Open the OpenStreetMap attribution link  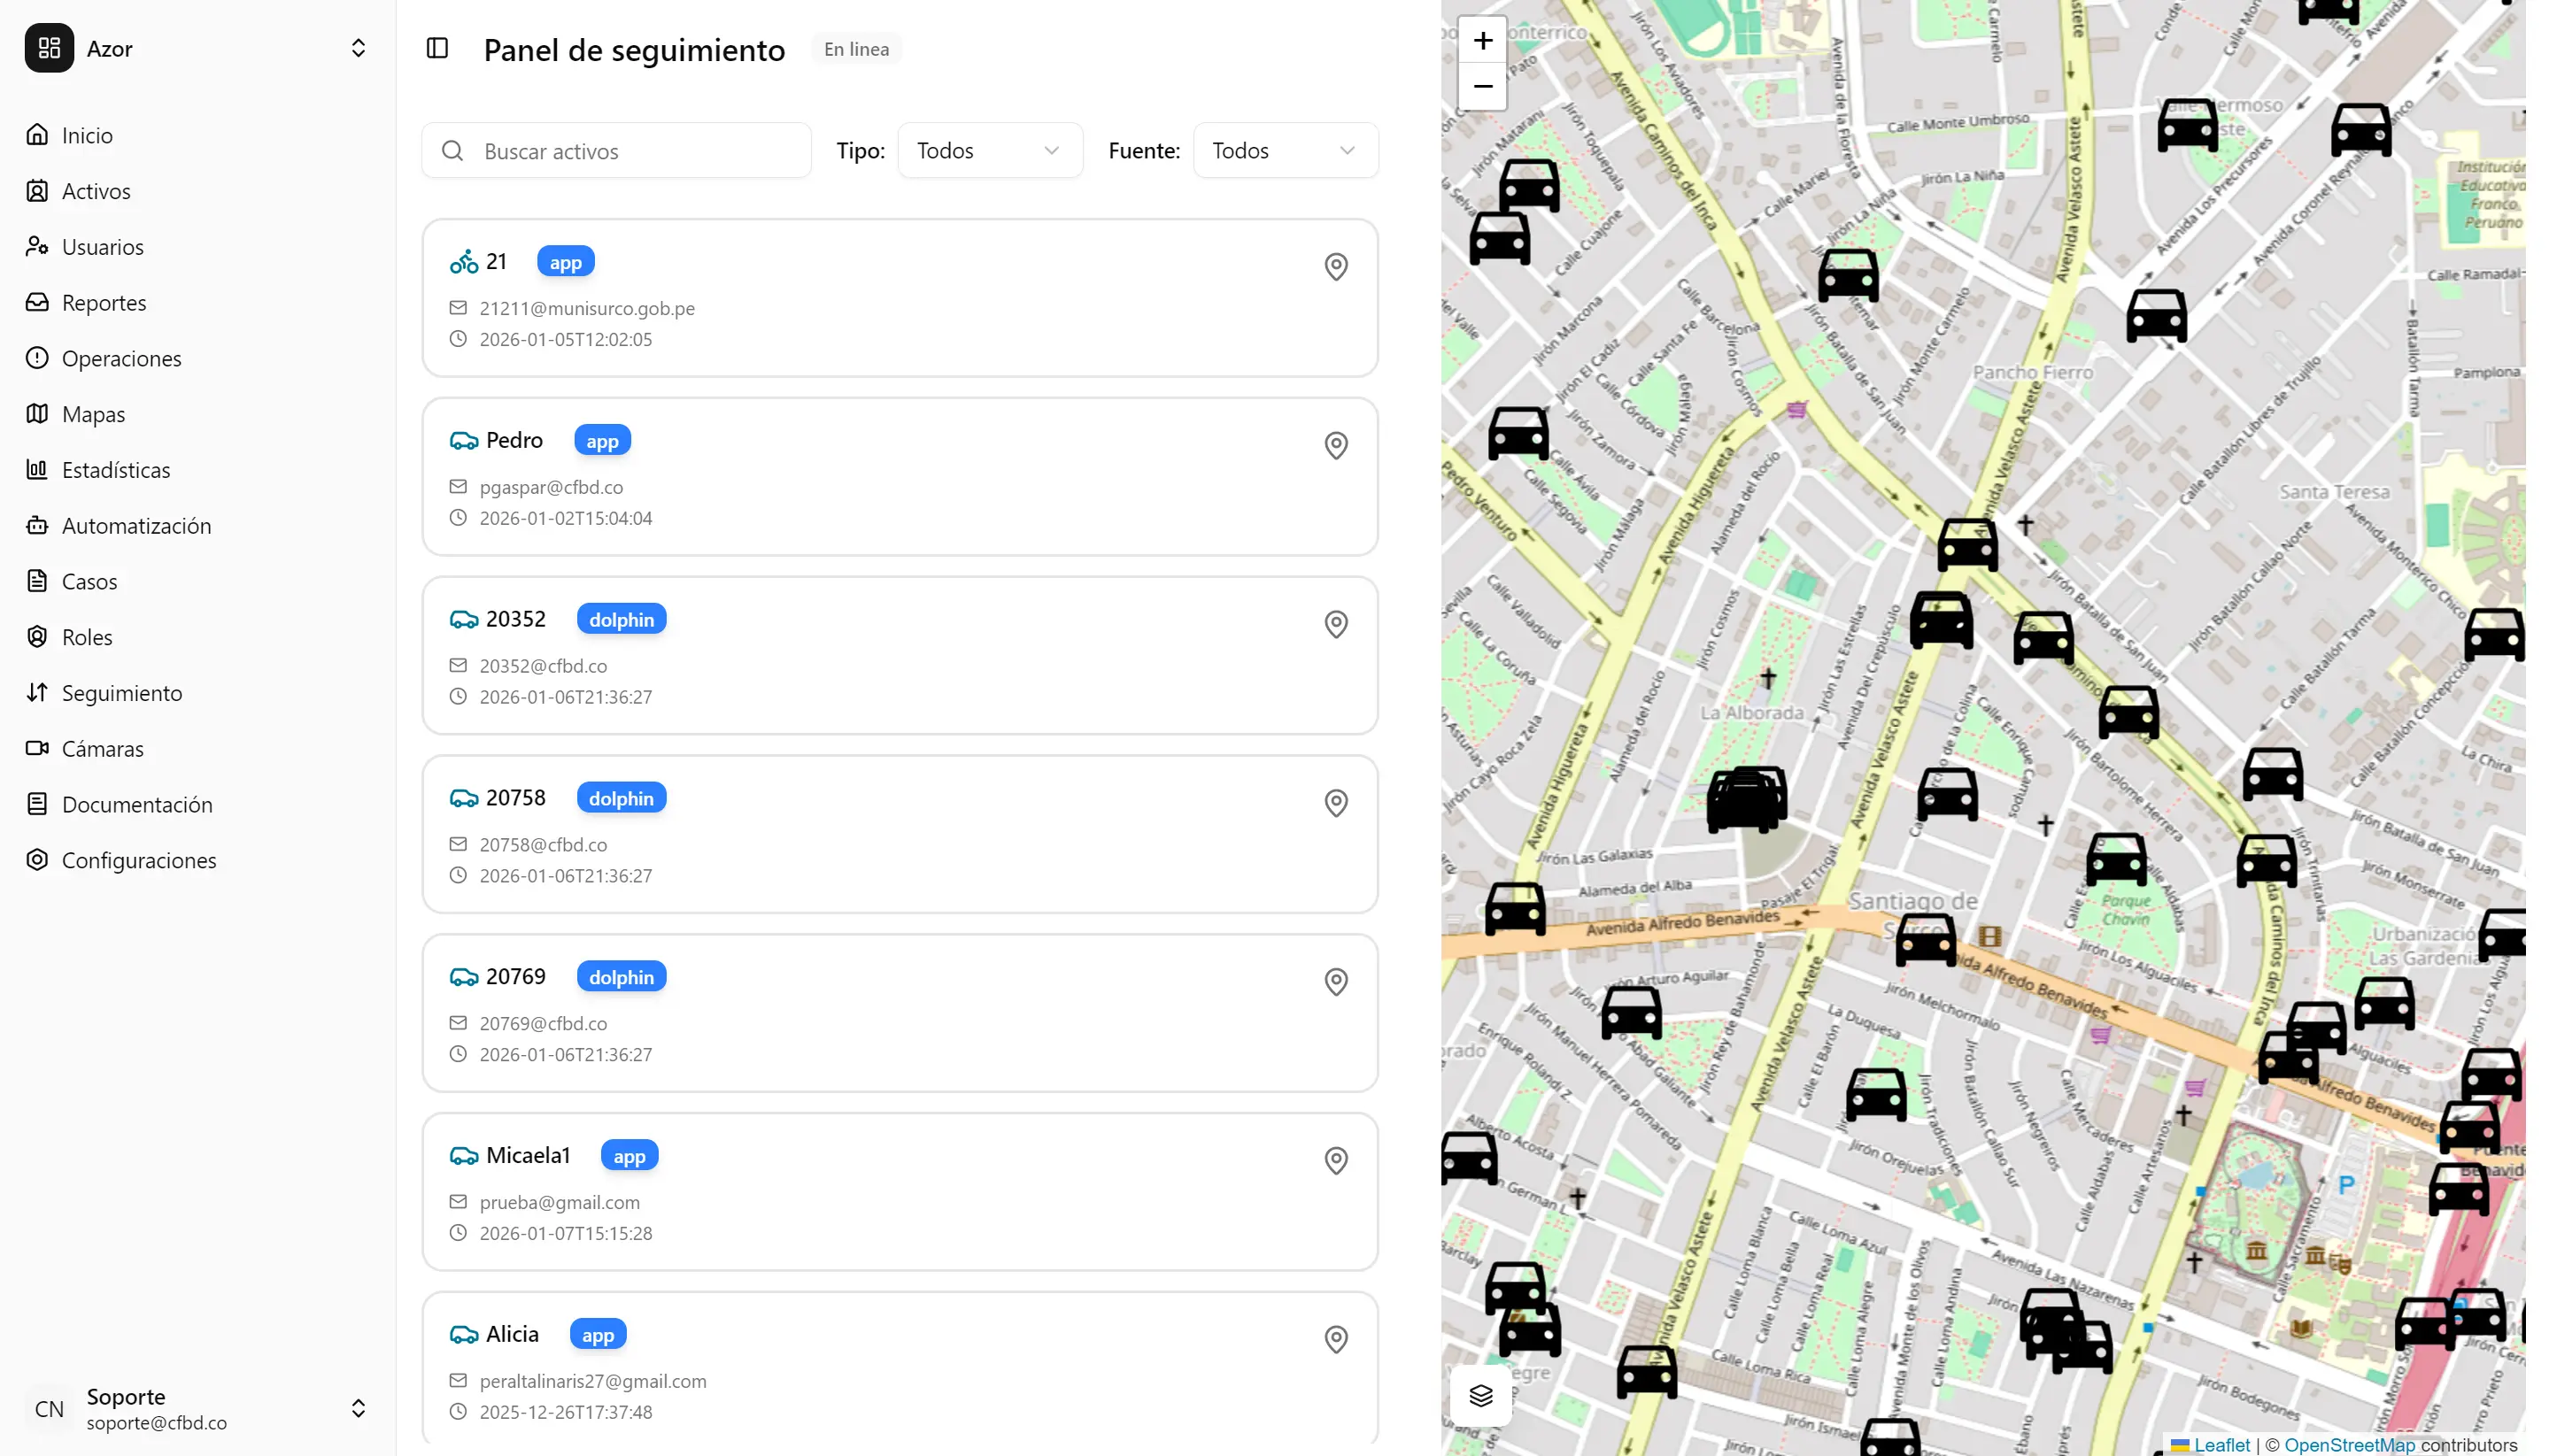(x=2348, y=1445)
